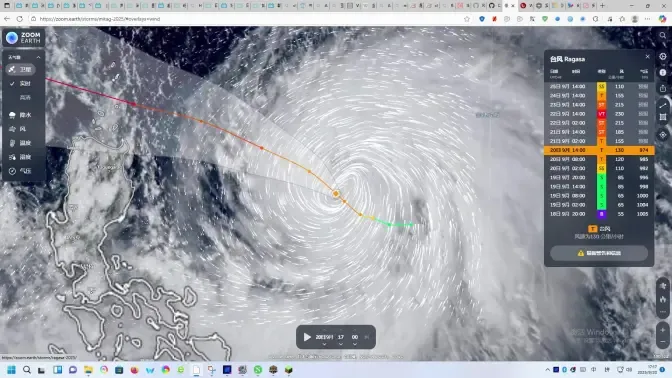
Task: Play the satellite time animation
Action: point(307,337)
